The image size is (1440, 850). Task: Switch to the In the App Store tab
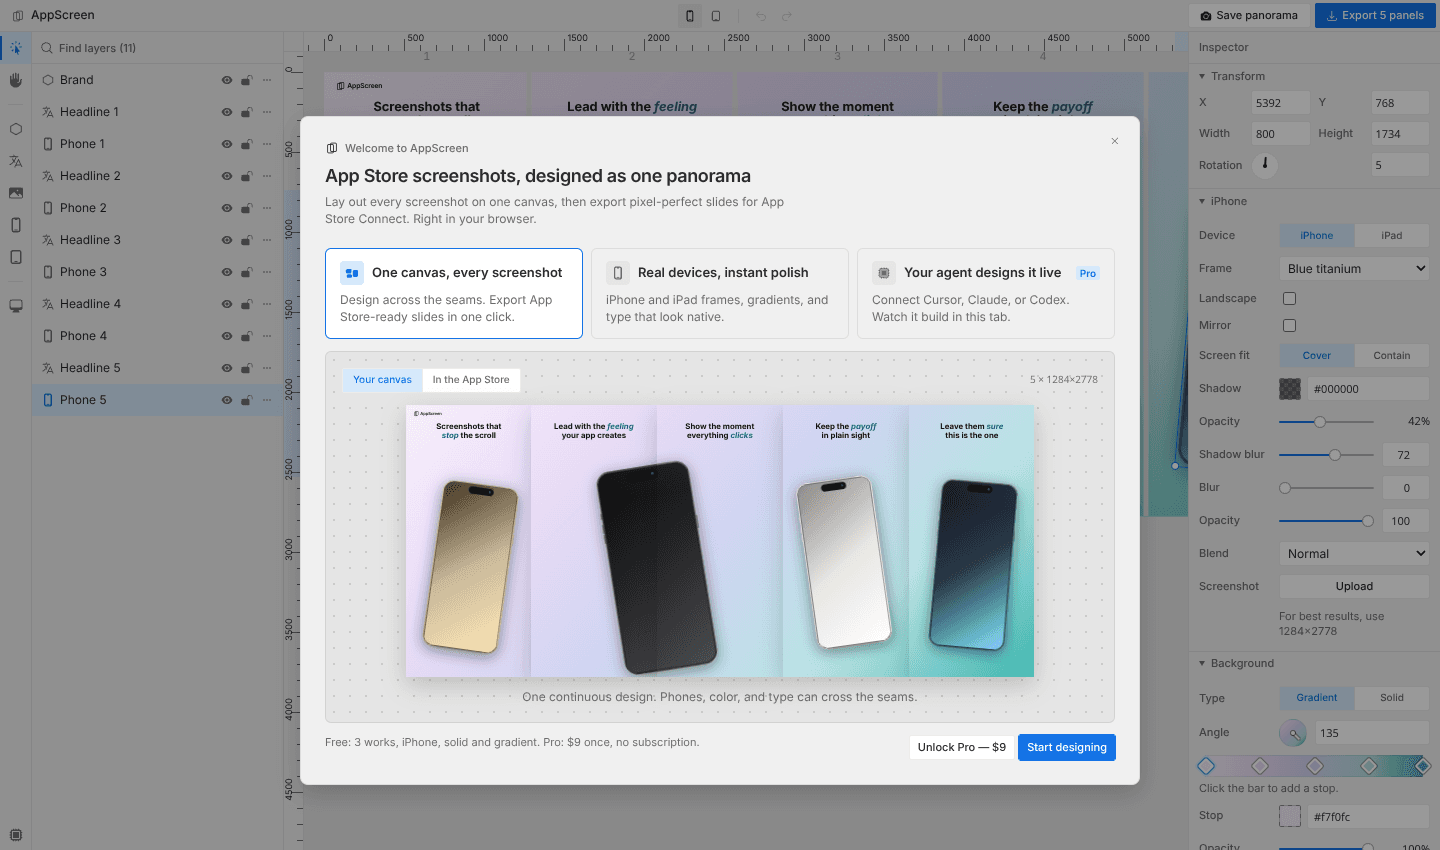click(x=471, y=380)
